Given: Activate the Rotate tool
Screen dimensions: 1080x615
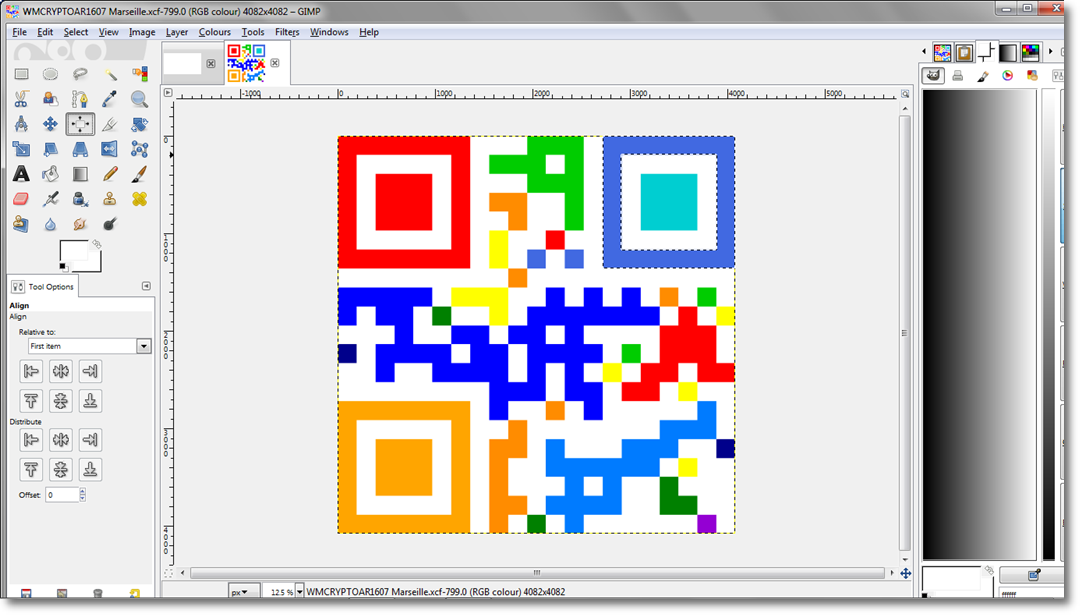Looking at the screenshot, I should [139, 124].
